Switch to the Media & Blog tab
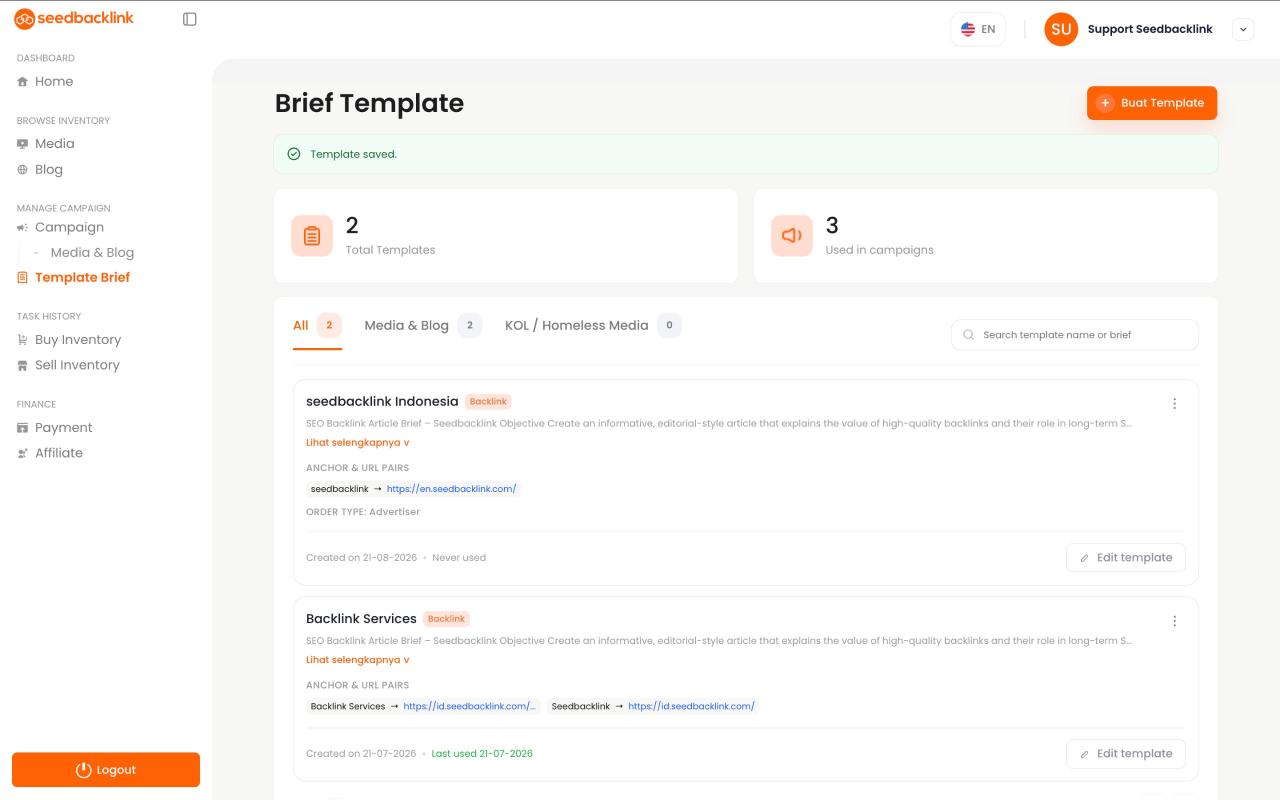Viewport: 1280px width, 800px height. pyautogui.click(x=423, y=325)
